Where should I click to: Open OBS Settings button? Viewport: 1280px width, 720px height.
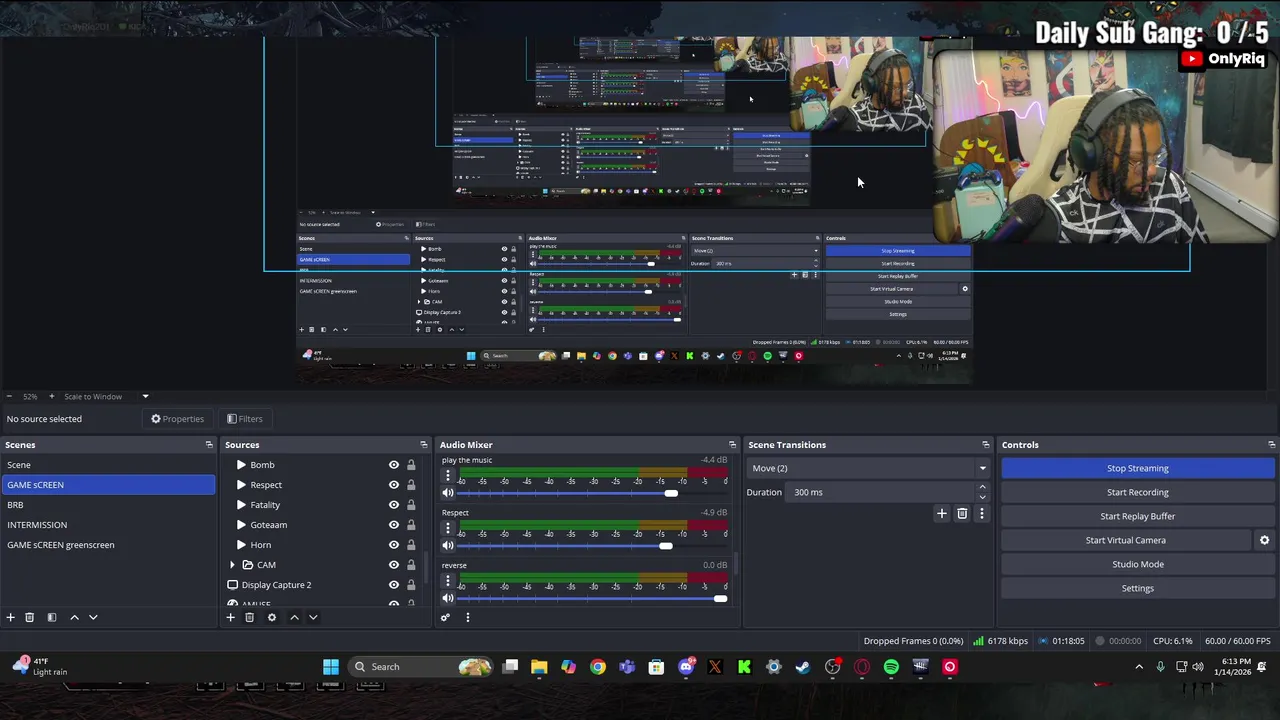point(1138,588)
